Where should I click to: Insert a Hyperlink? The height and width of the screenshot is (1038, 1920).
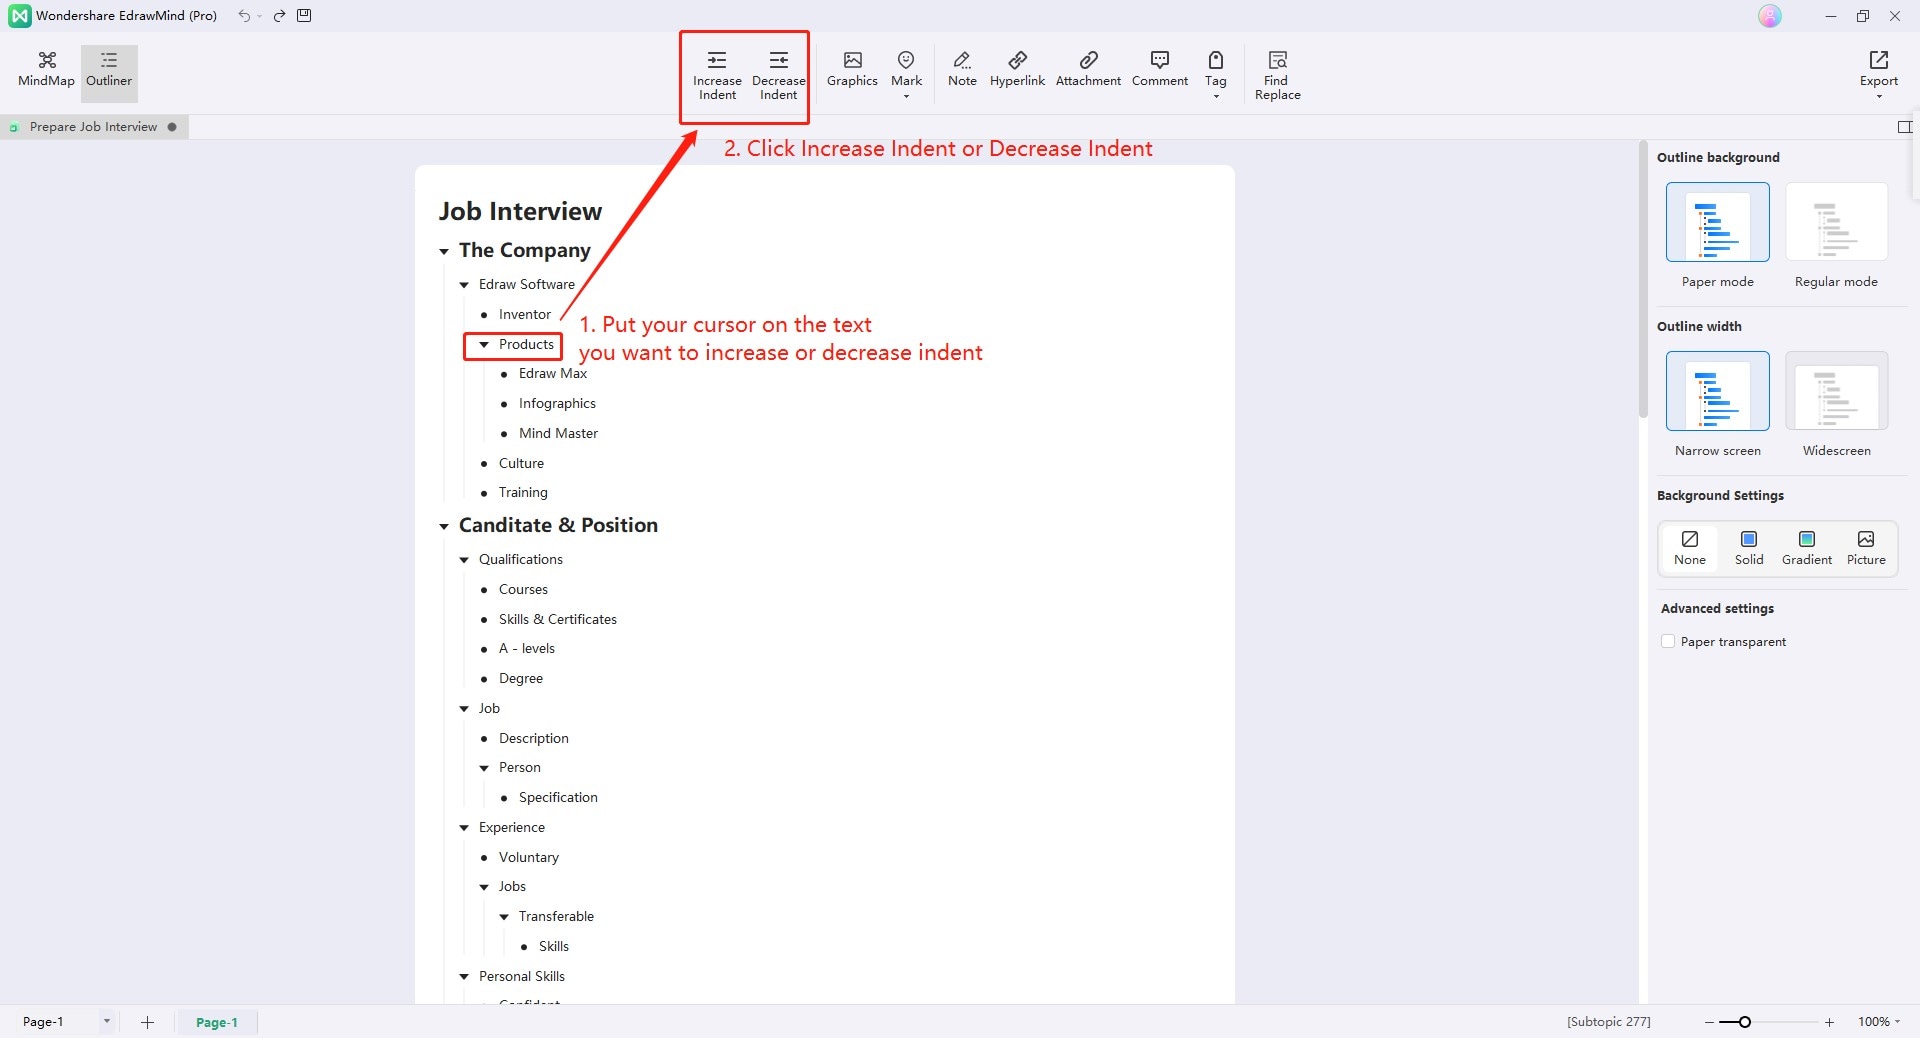pos(1017,70)
